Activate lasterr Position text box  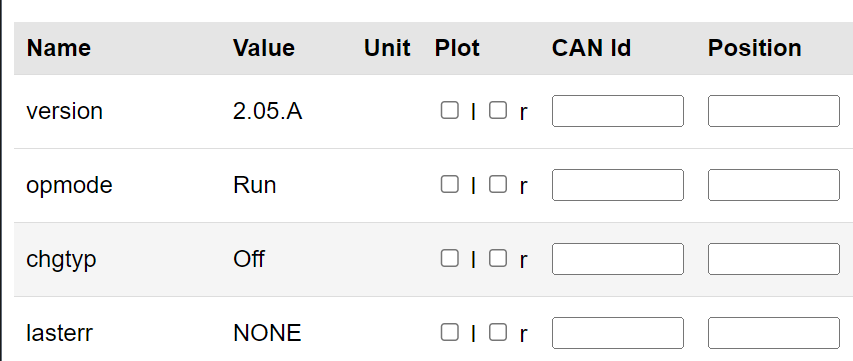click(774, 333)
